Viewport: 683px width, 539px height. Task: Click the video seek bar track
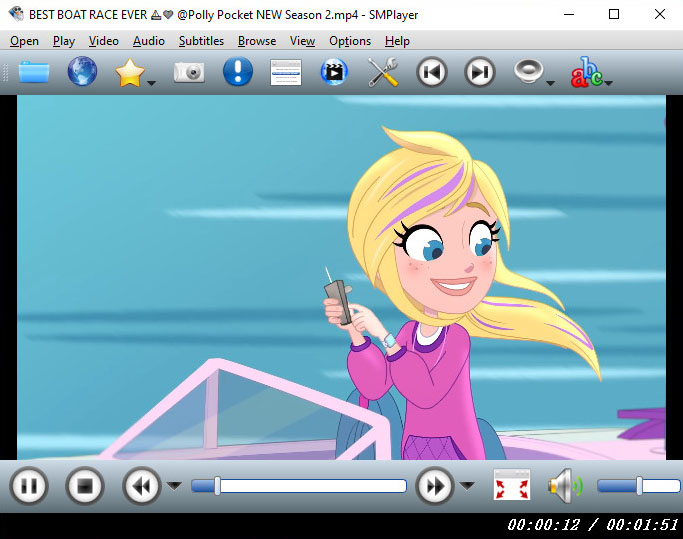[299, 486]
